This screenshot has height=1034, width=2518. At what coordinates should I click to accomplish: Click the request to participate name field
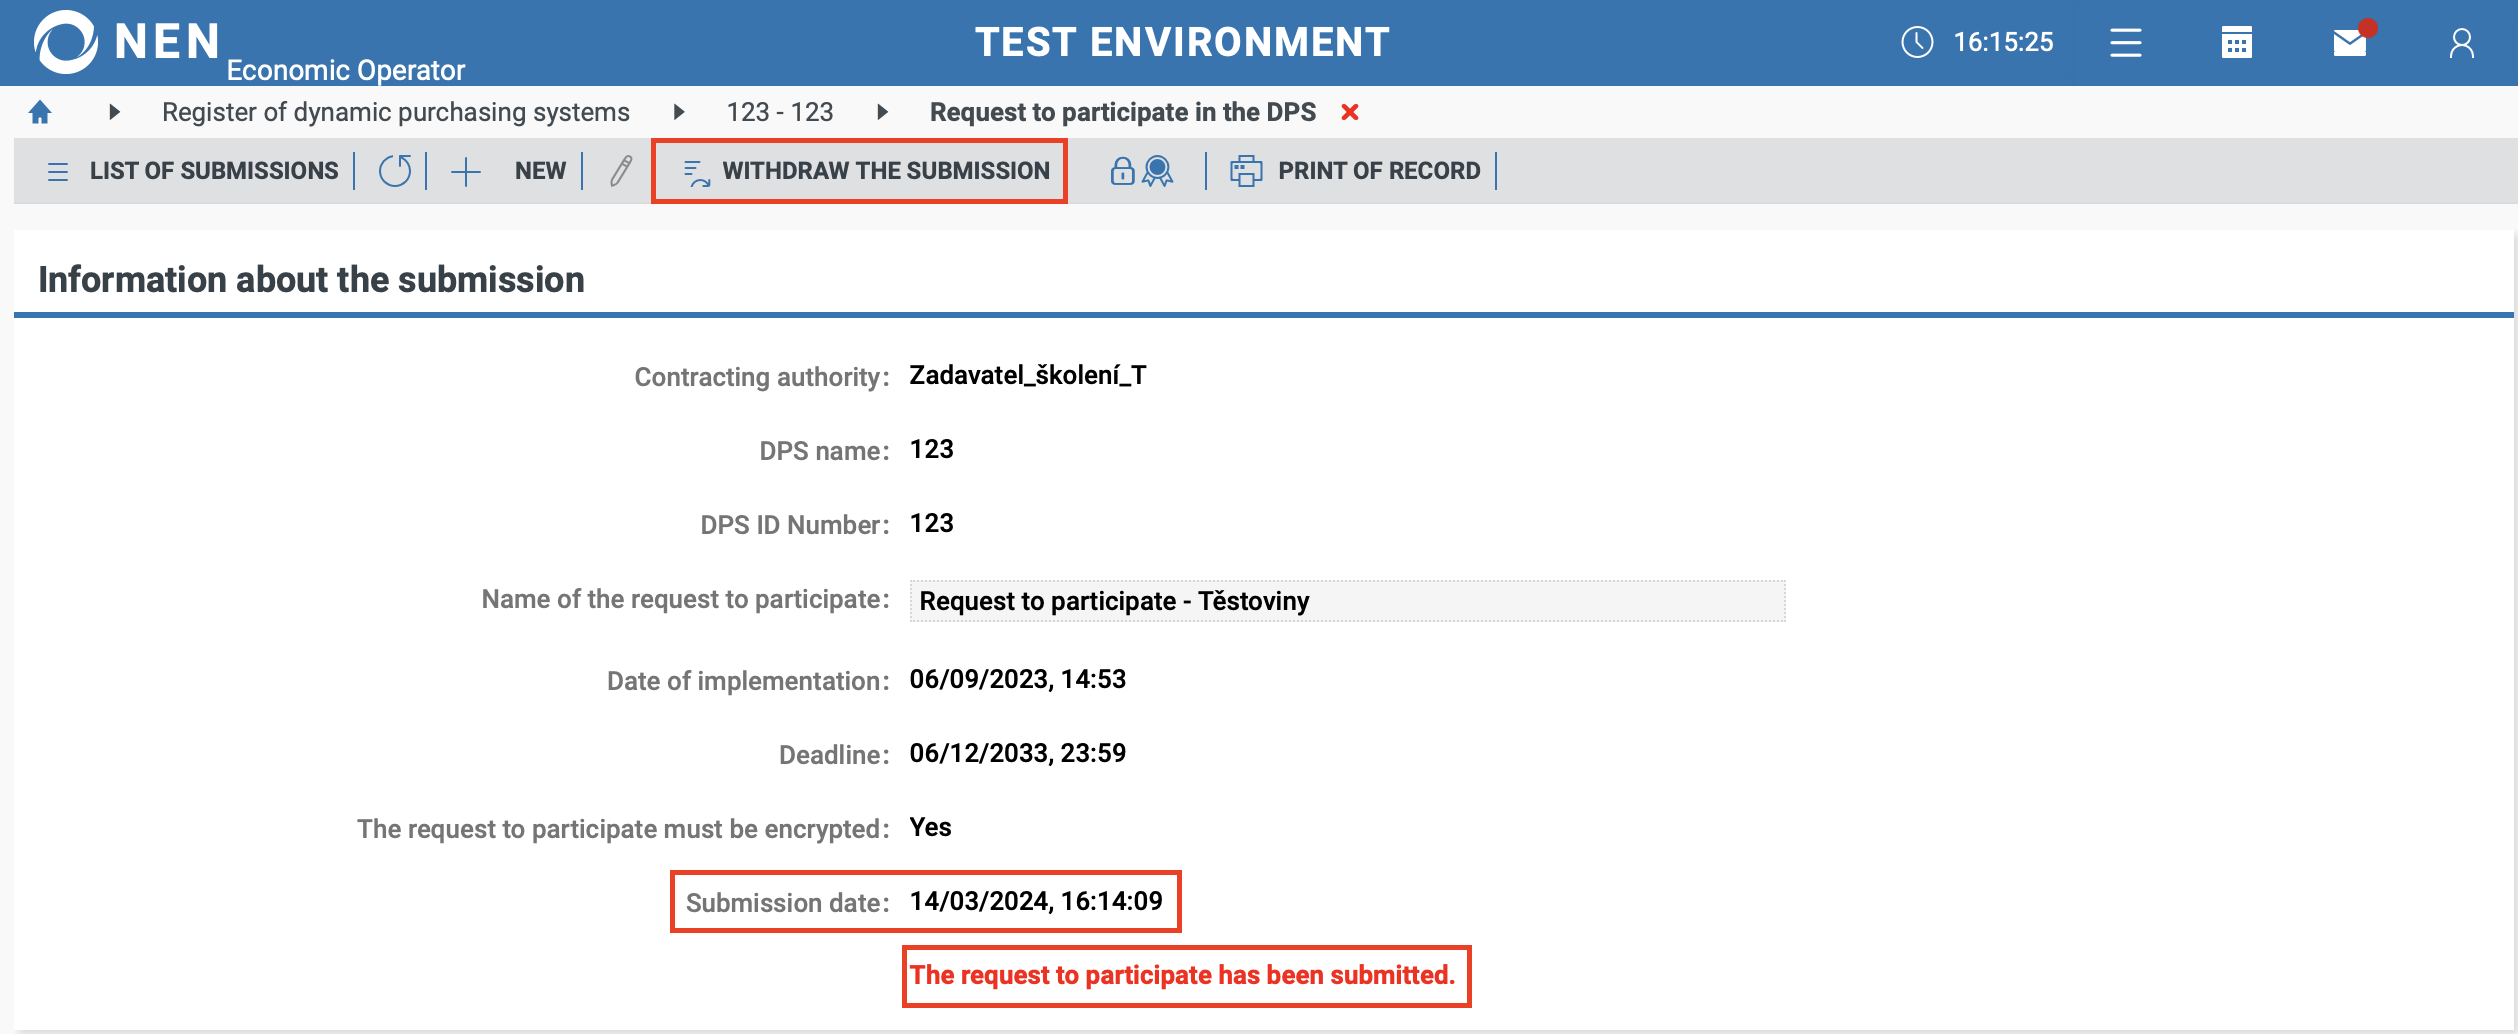(1346, 601)
